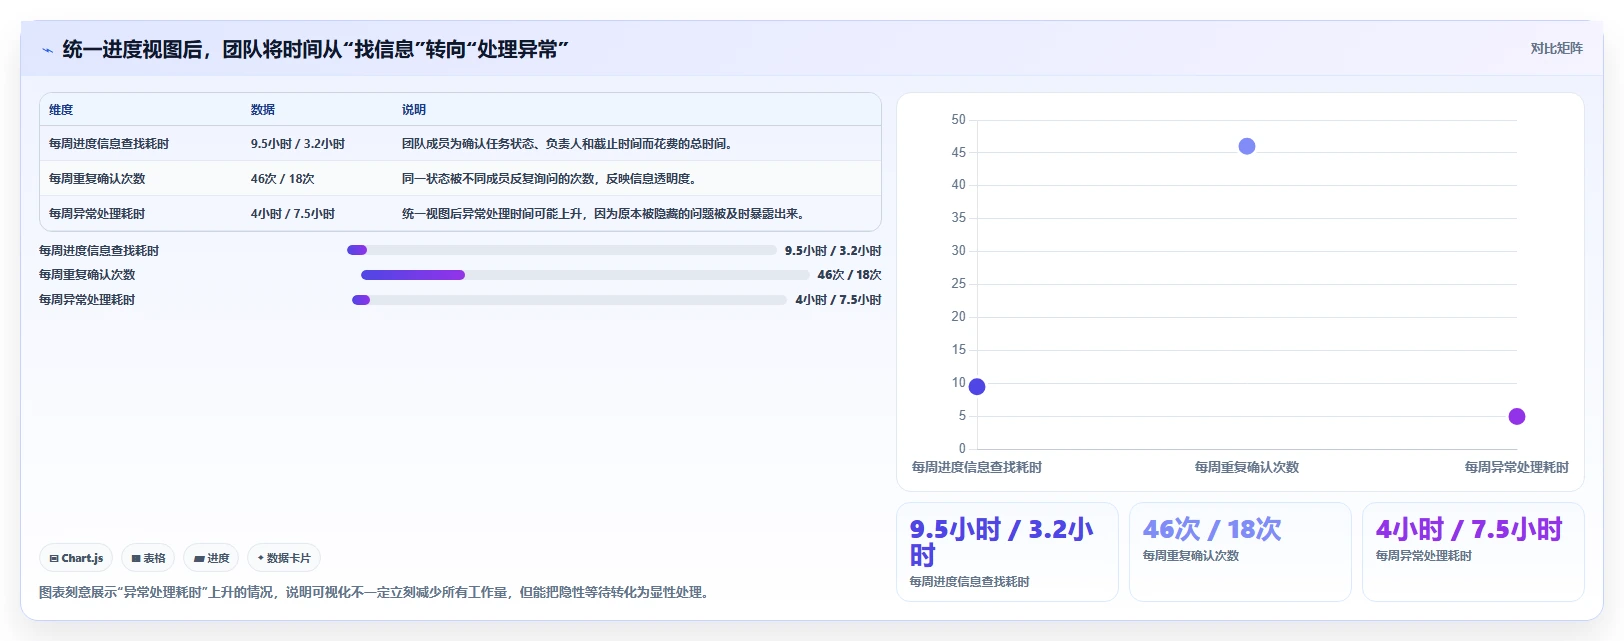Click card caption 每周重复确认次数
Screen dimensions: 1624x641
tap(1191, 556)
